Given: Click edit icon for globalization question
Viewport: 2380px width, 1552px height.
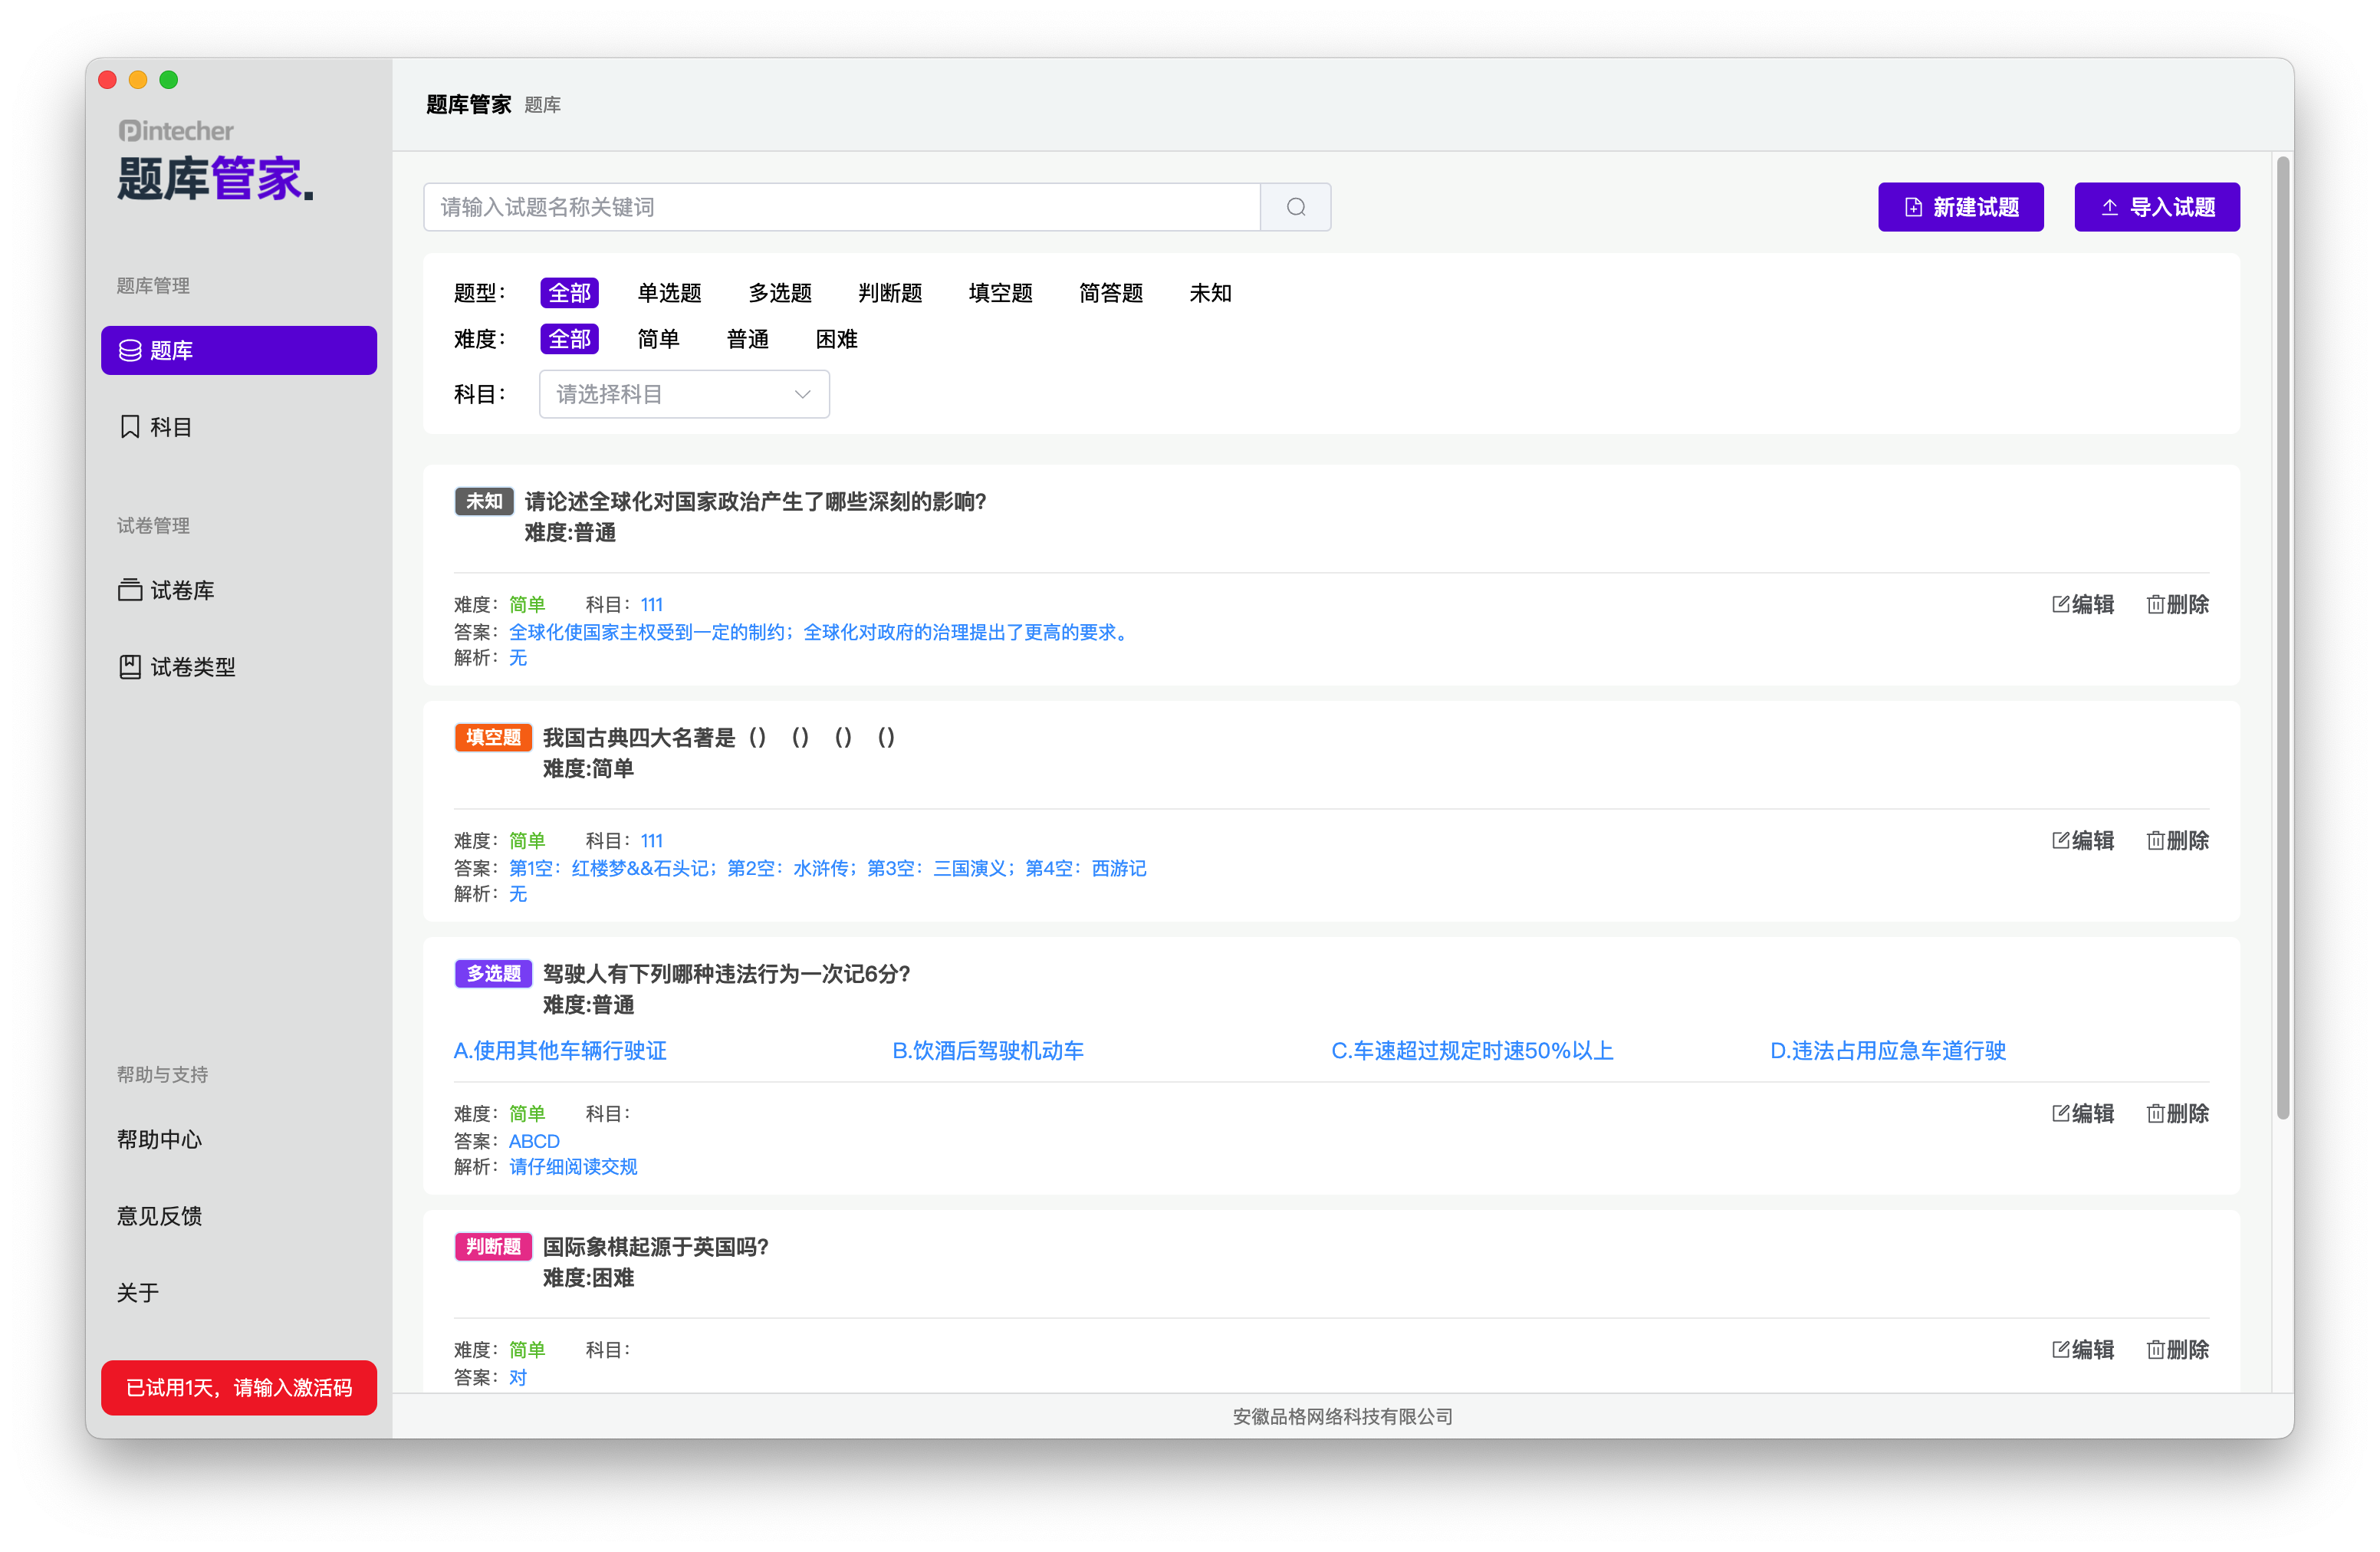Looking at the screenshot, I should (x=2061, y=604).
